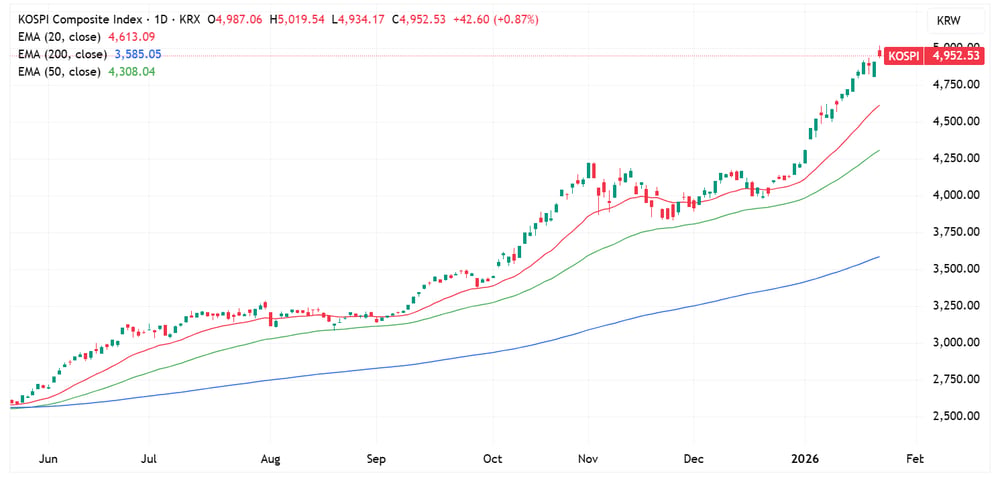Image resolution: width=1000 pixels, height=477 pixels.
Task: Click the 4,952.53 last price label
Action: pos(955,56)
